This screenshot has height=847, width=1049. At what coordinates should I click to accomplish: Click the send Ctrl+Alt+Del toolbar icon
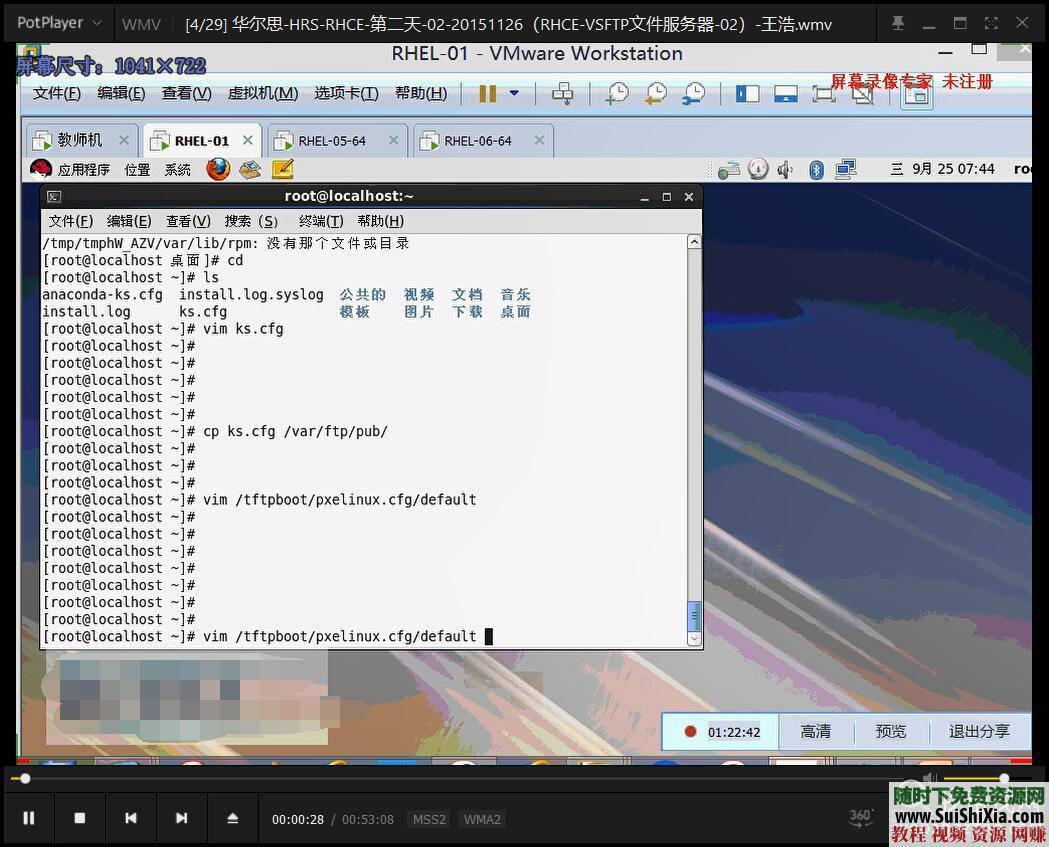tap(563, 94)
